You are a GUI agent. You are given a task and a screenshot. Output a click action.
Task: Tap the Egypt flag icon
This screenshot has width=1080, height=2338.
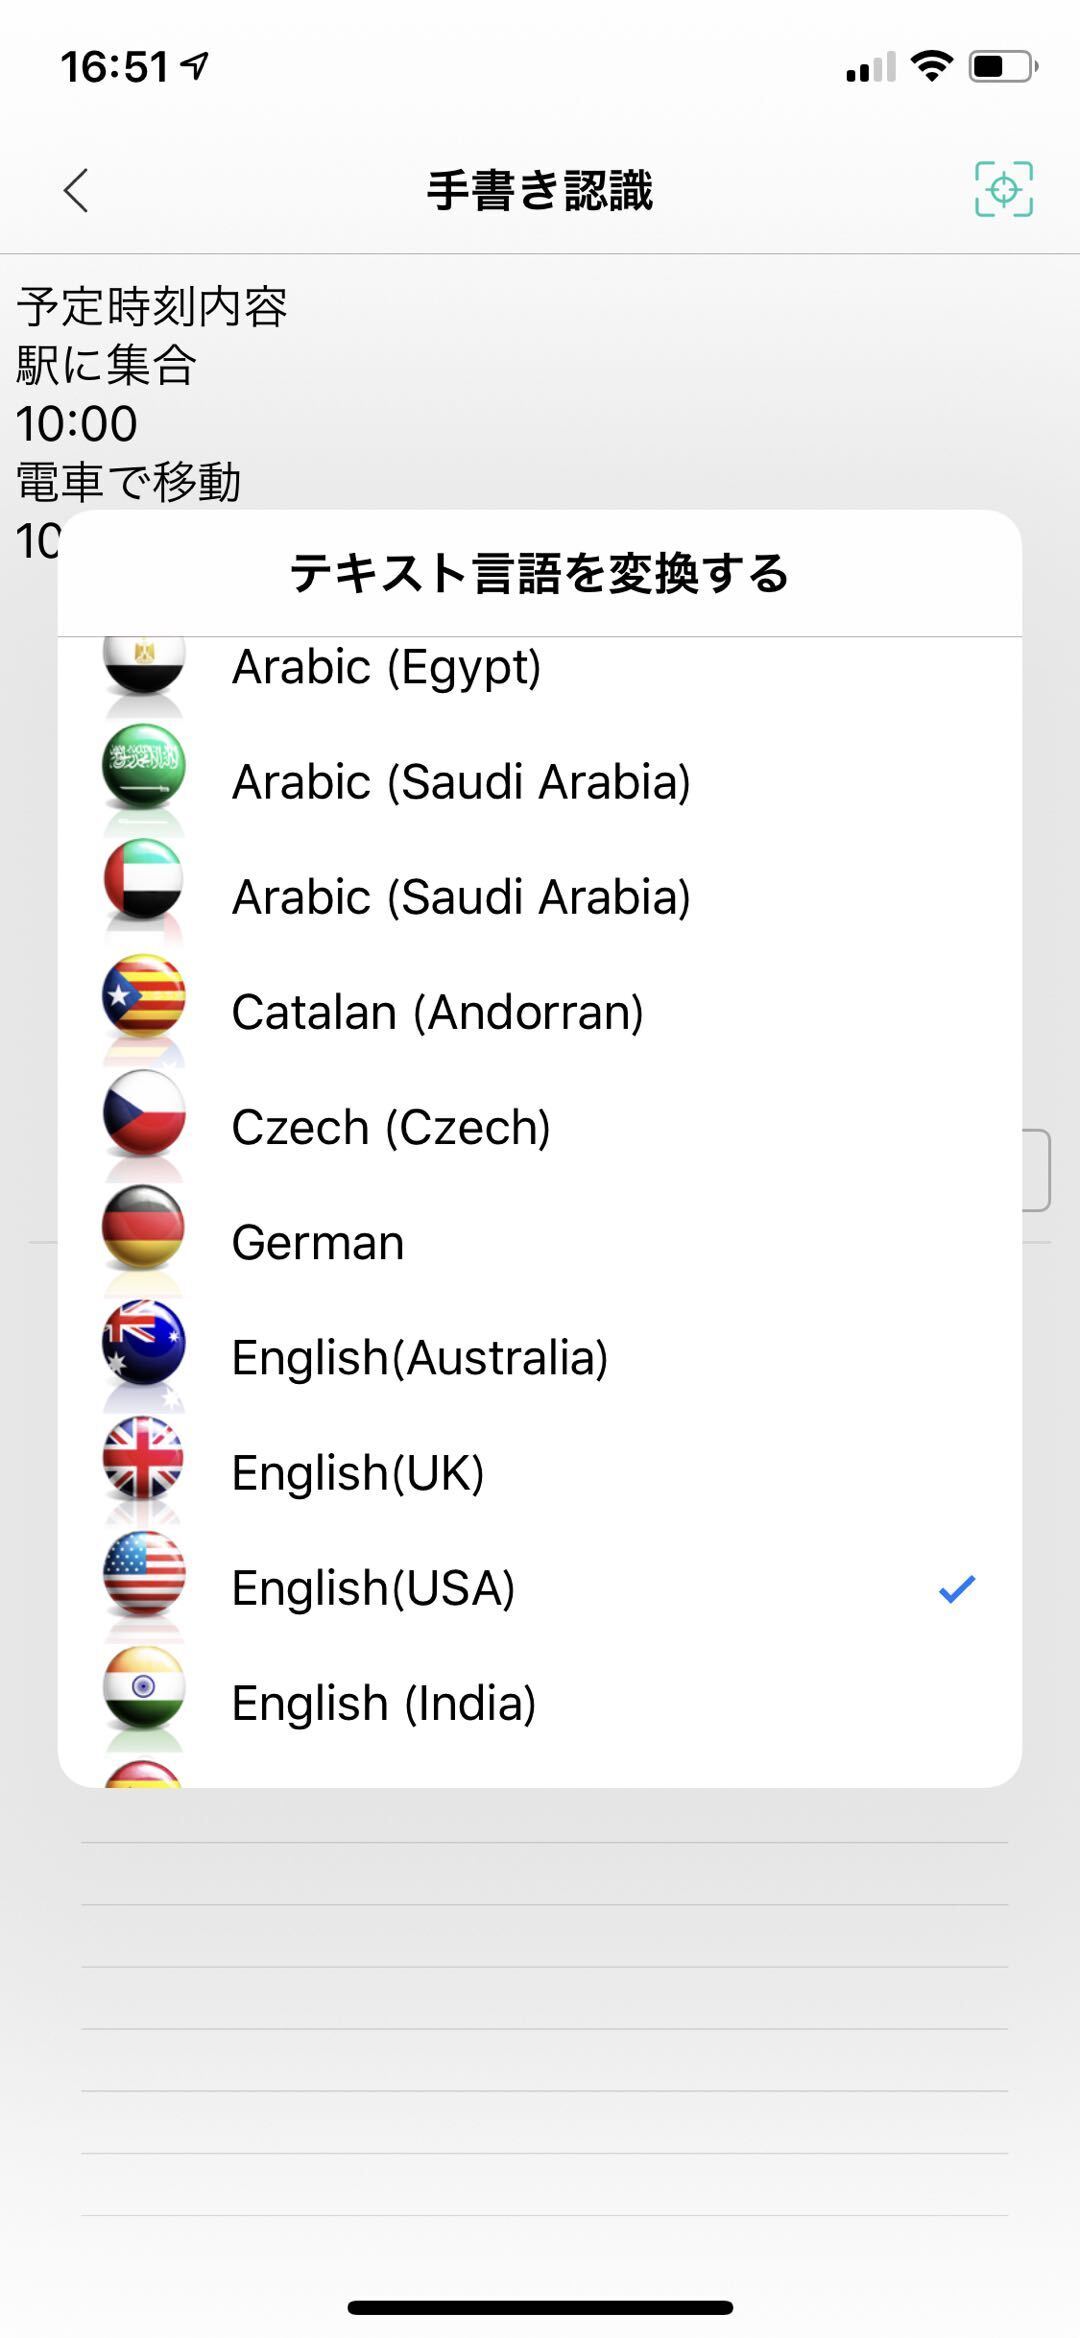click(x=144, y=662)
